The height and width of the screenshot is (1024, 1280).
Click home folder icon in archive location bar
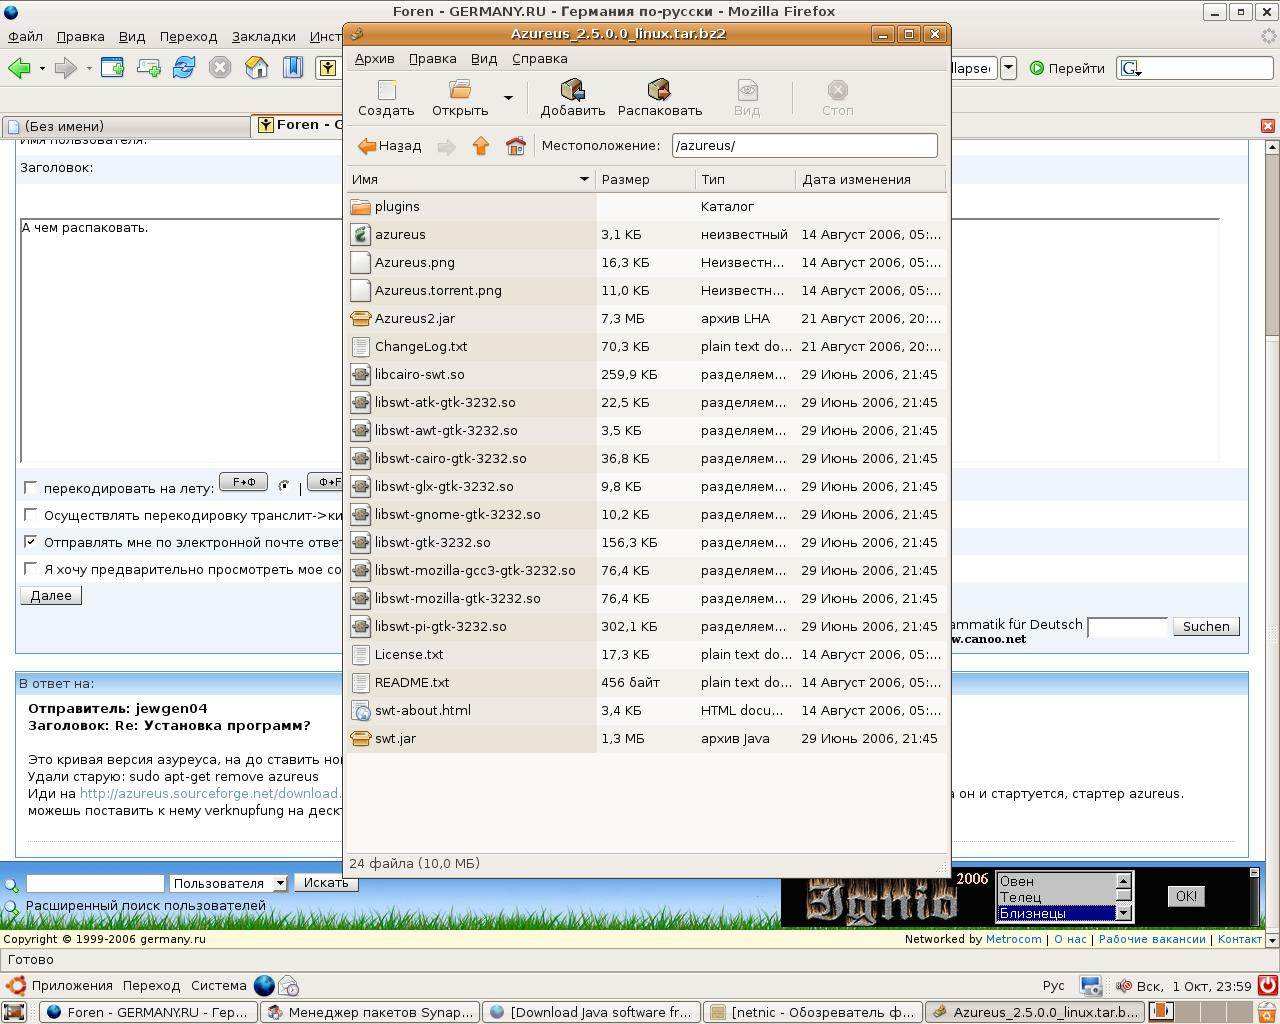click(516, 146)
